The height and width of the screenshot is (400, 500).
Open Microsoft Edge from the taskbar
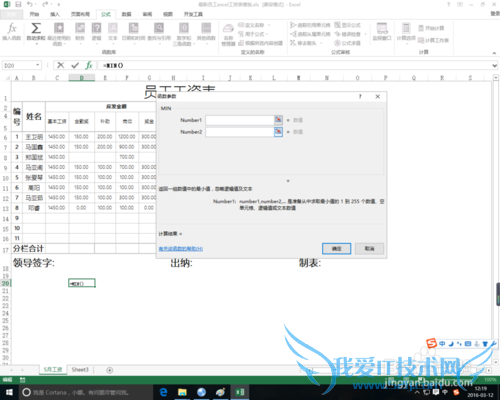[163, 392]
